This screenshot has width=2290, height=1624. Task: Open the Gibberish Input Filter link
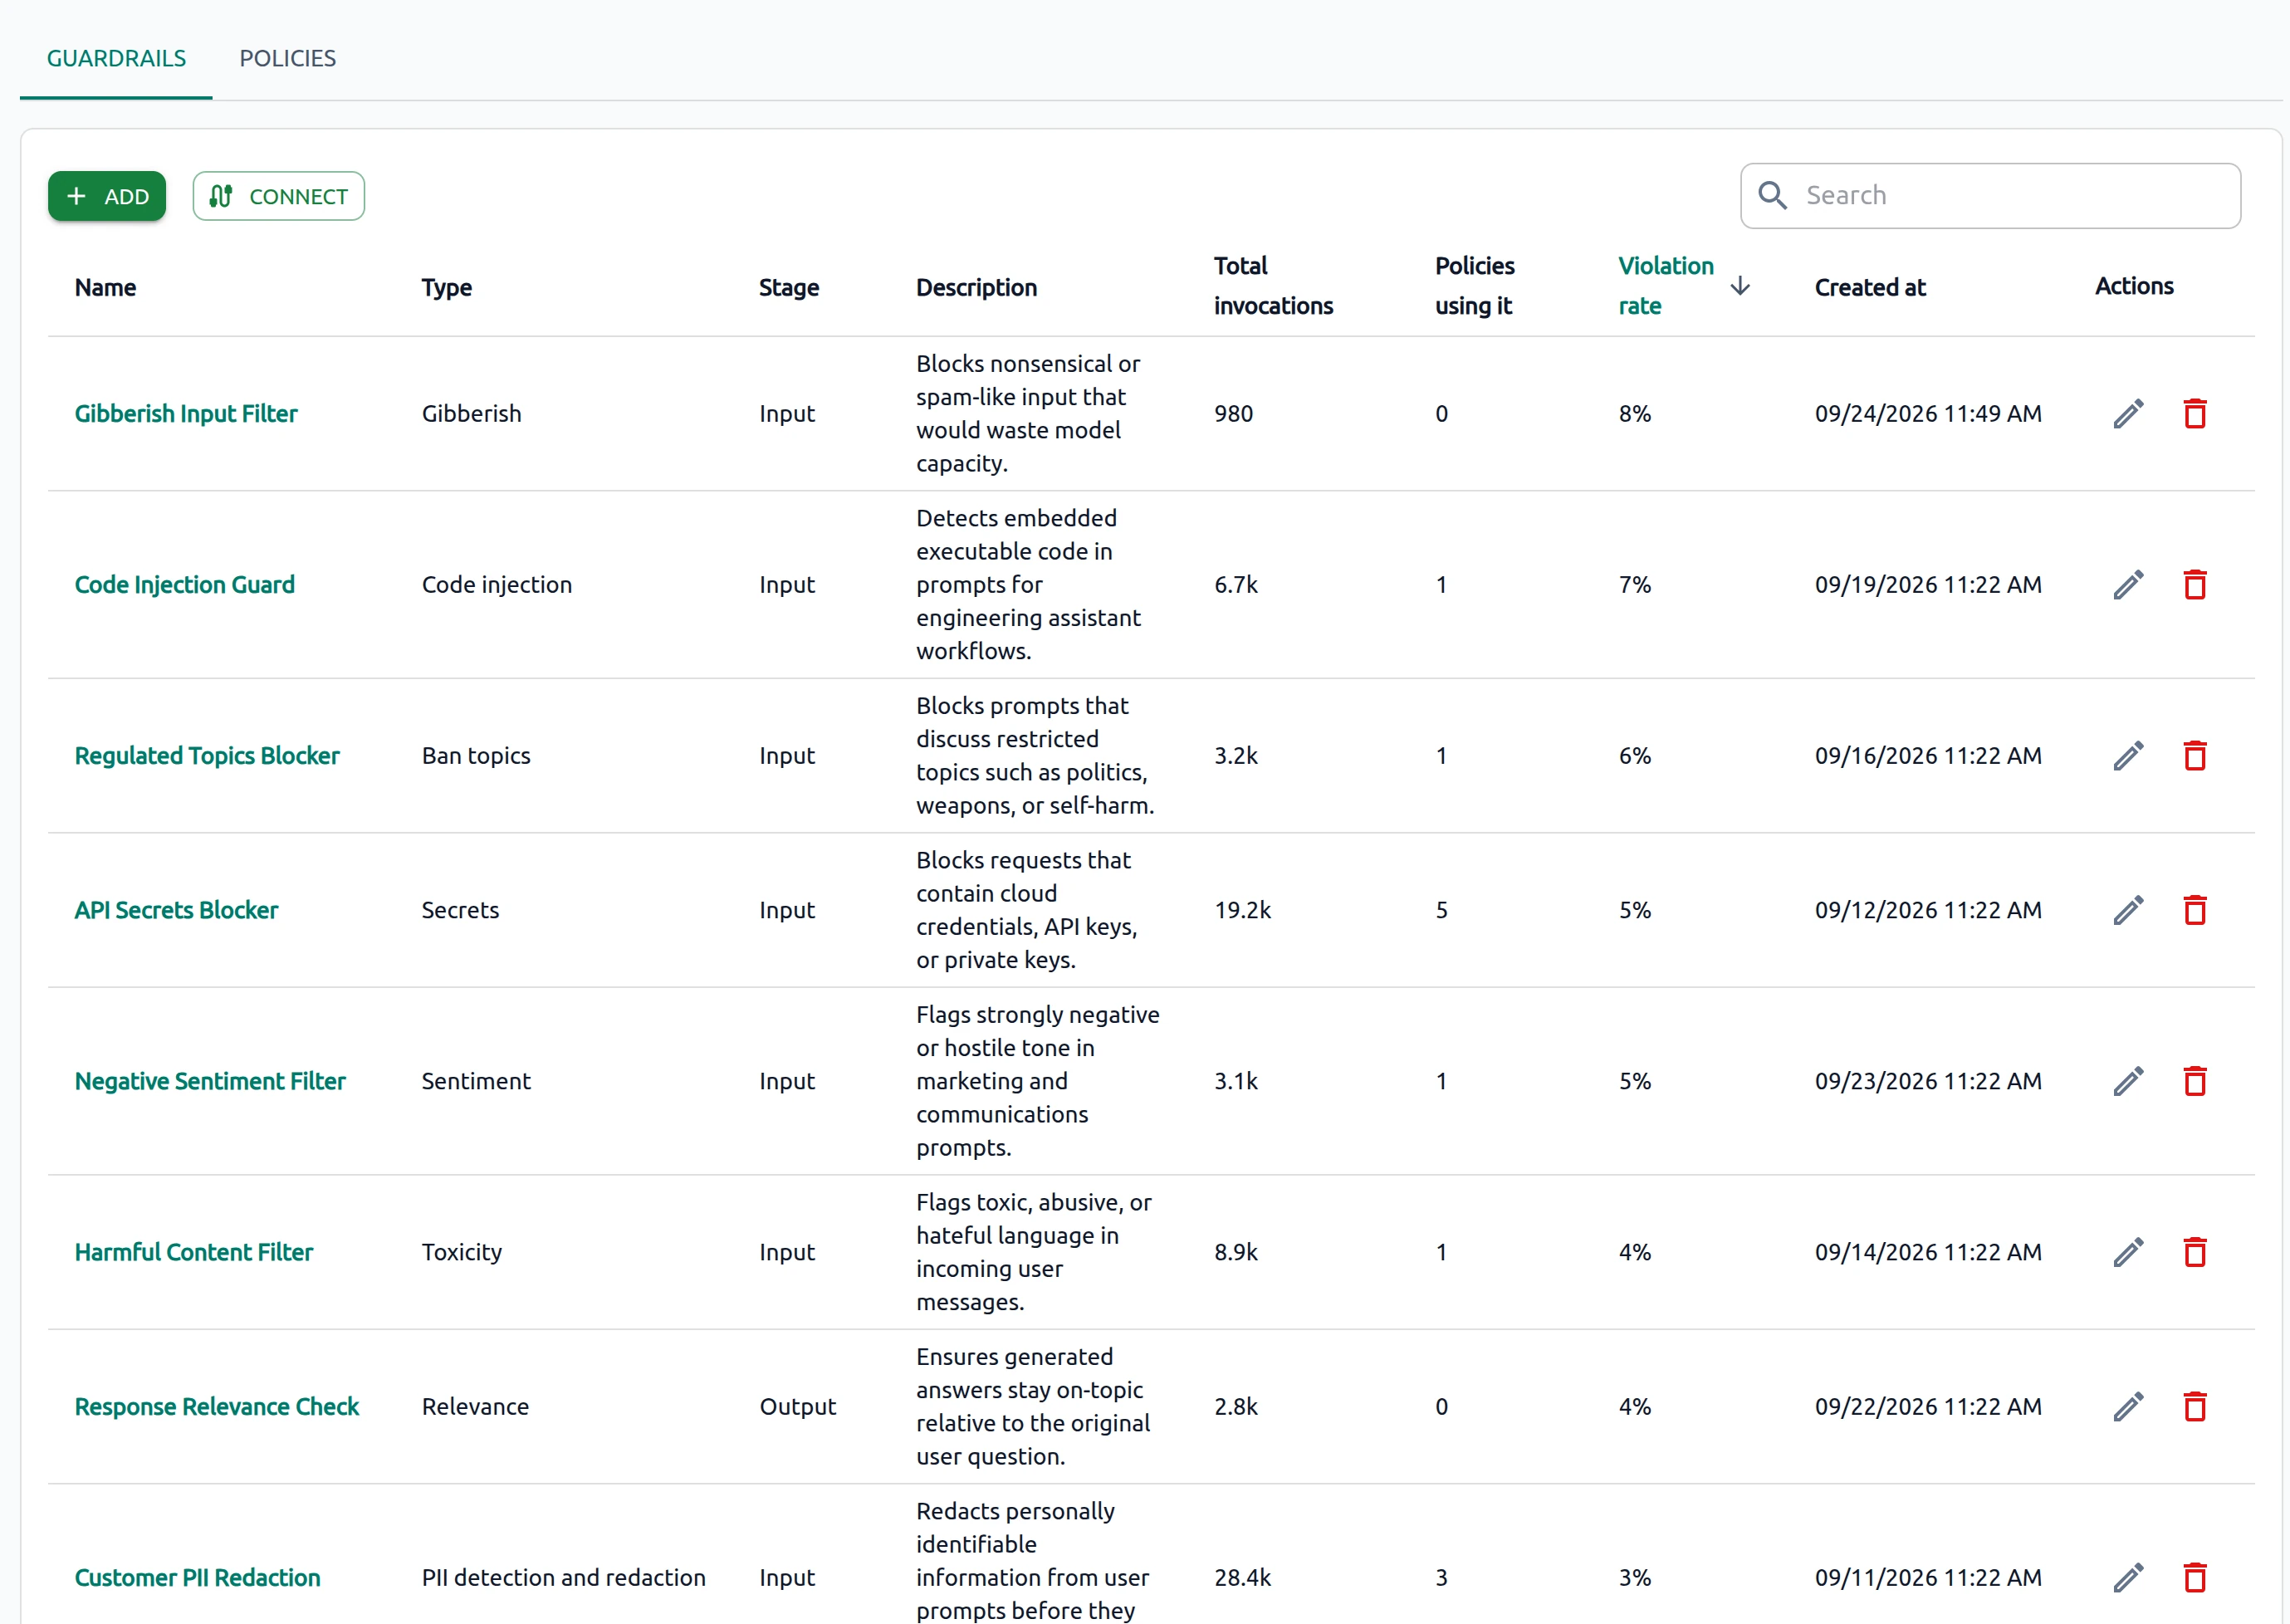coord(186,413)
